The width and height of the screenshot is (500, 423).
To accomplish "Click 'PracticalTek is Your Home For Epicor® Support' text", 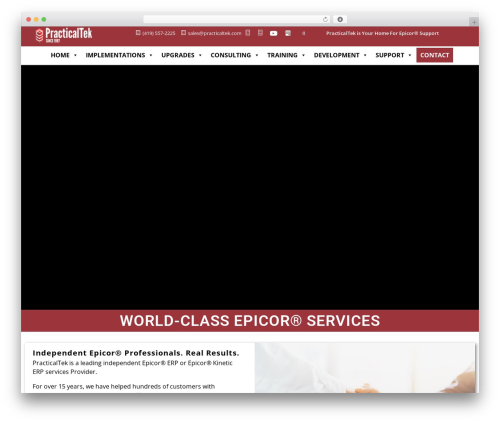I will pos(382,33).
